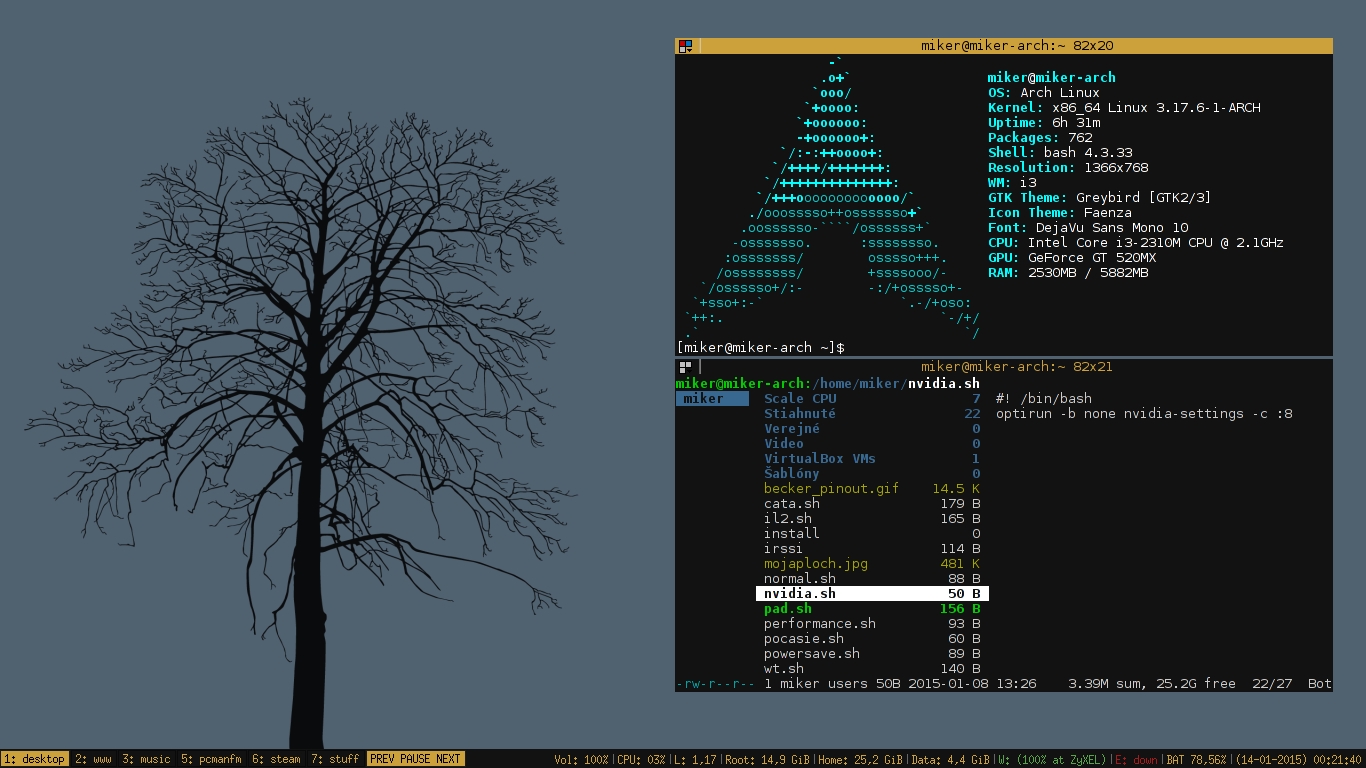Click the -rw-r--r-- permissions in ranger status
1366x768 pixels.
[716, 684]
